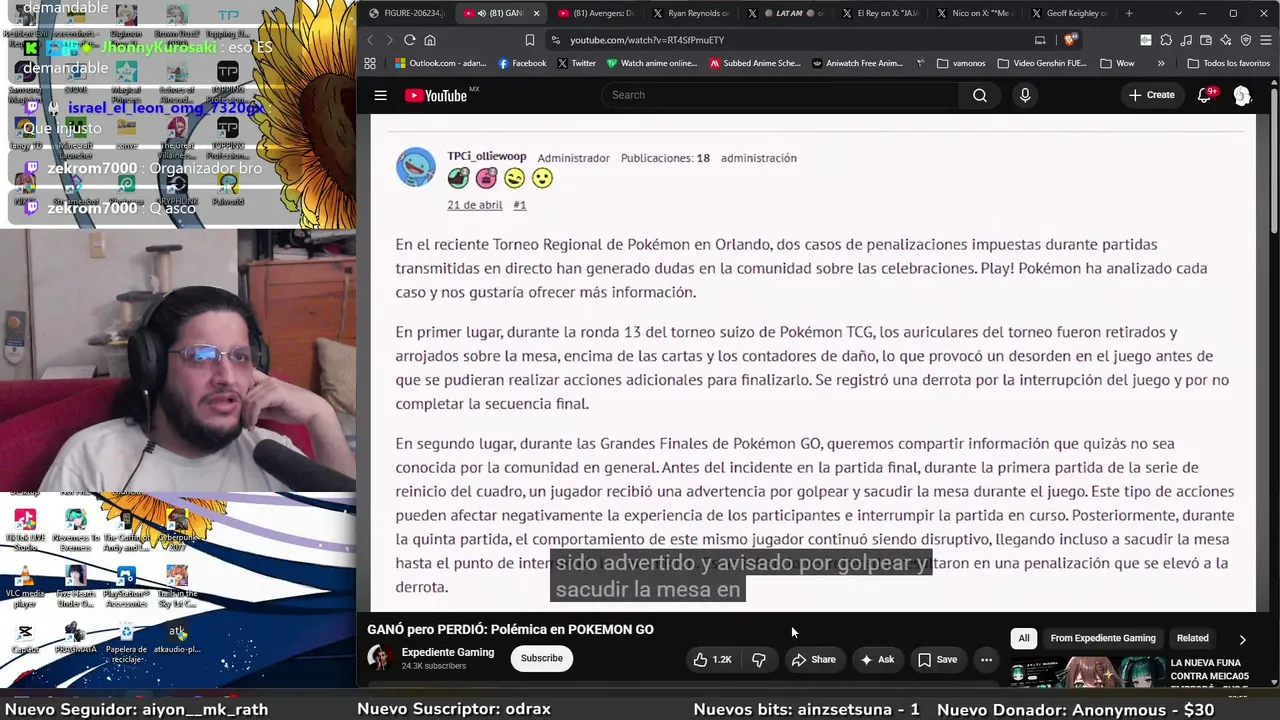Open YouTube account avatar menu
Screen dimensions: 1280x720
tap(1242, 95)
